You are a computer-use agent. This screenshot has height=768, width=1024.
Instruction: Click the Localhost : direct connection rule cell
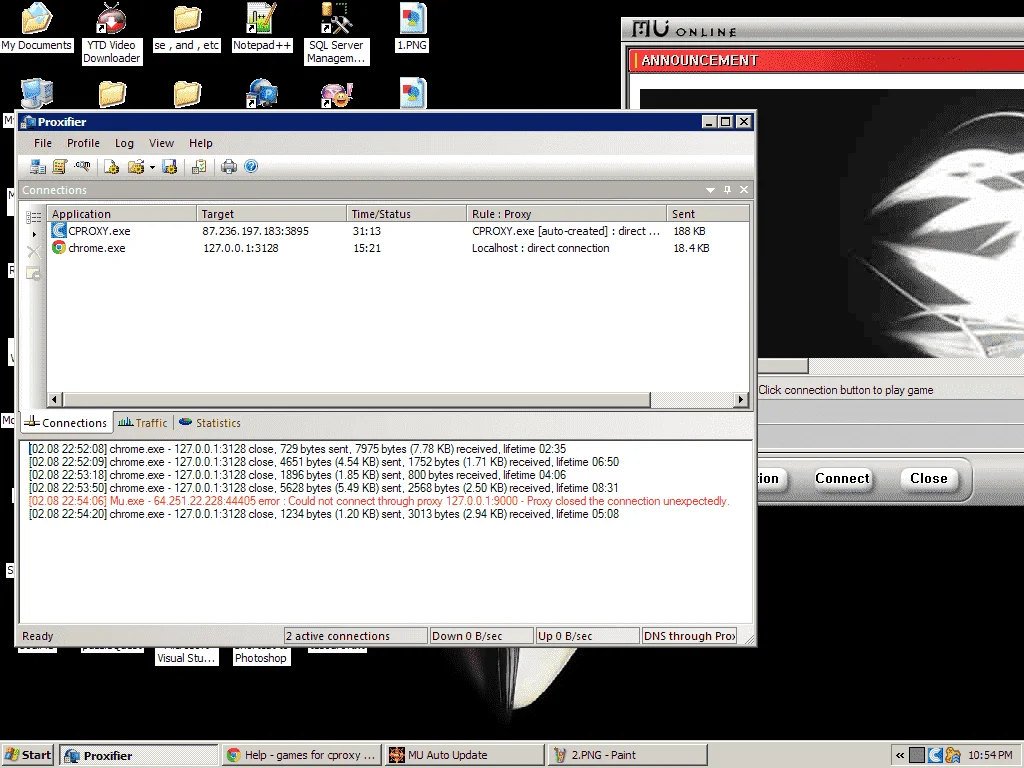(541, 248)
